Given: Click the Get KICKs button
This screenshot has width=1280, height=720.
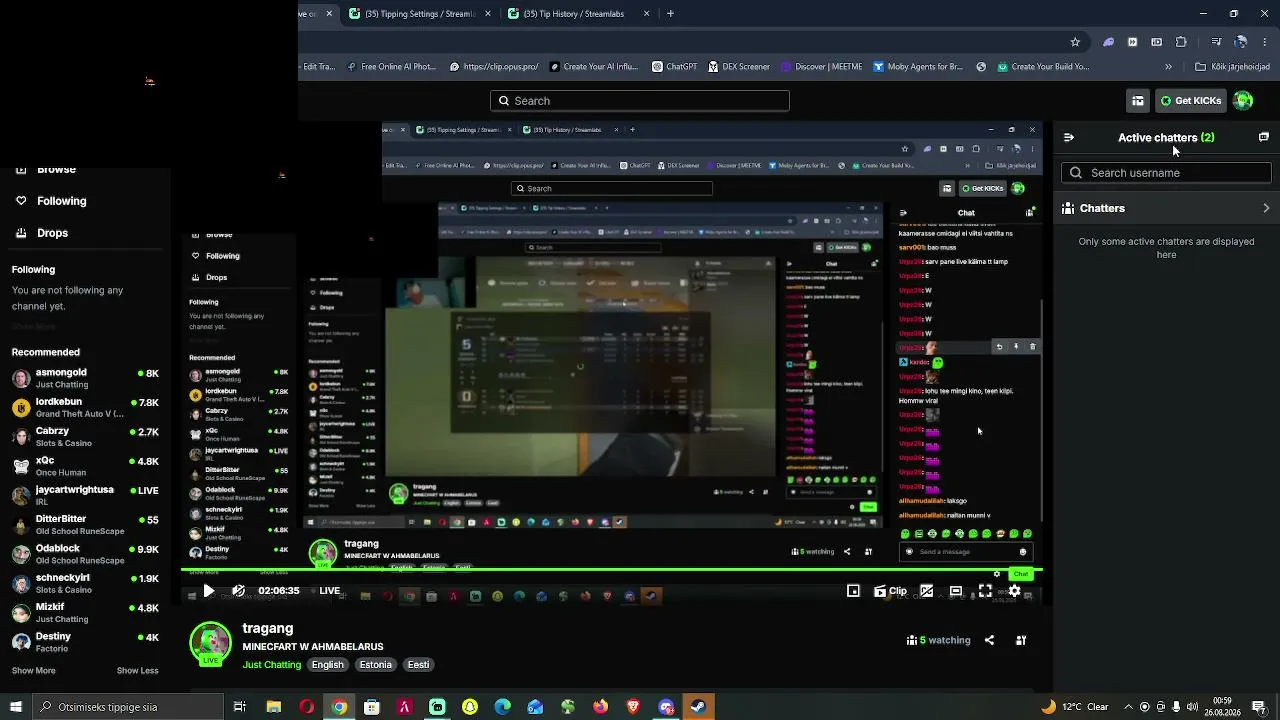Looking at the screenshot, I should (1190, 101).
